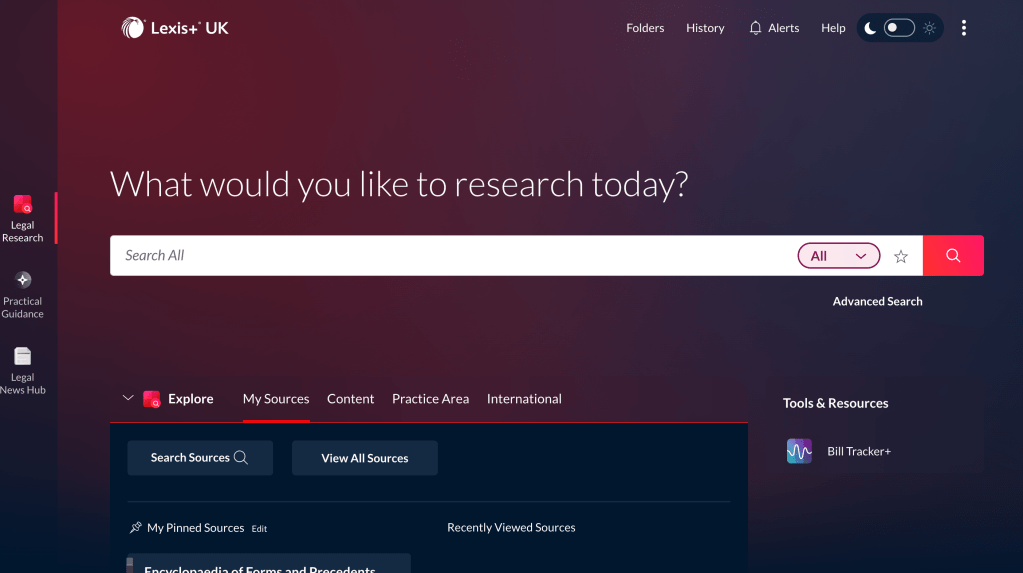
Task: Toggle the dark/light mode switch
Action: (899, 28)
